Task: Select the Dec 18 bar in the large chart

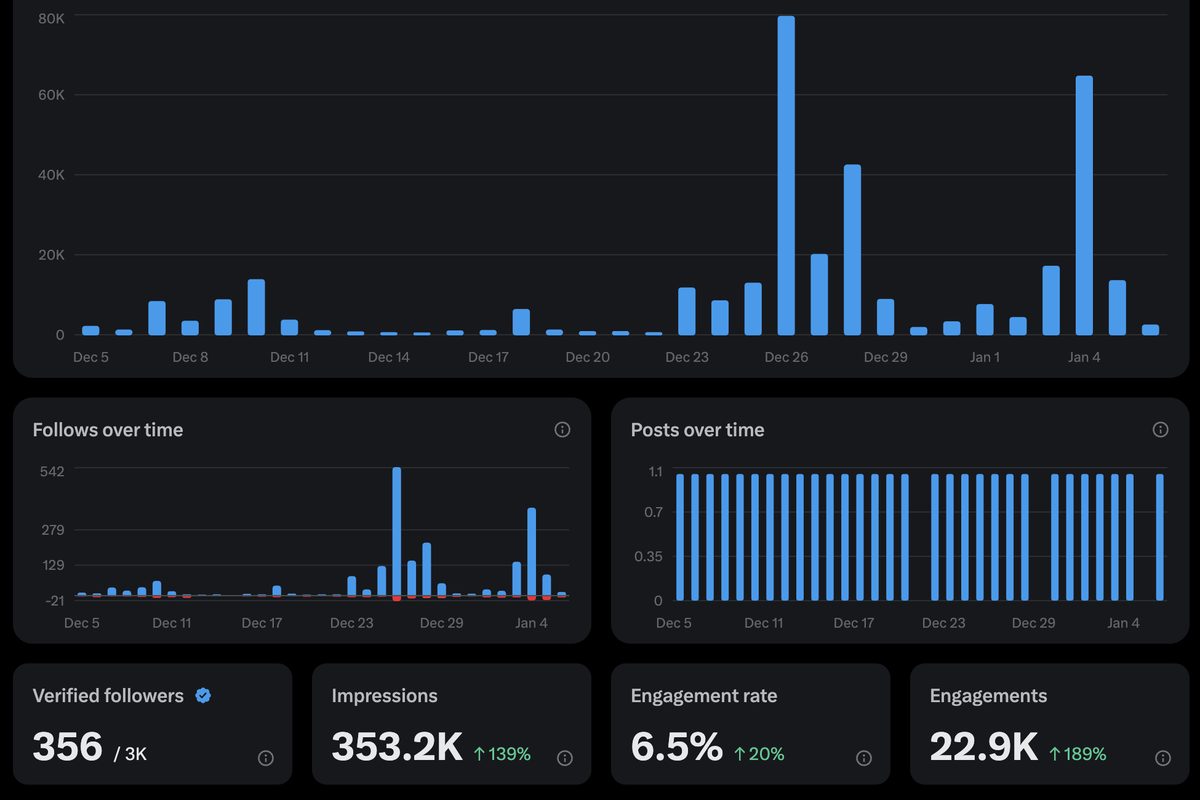Action: [521, 322]
